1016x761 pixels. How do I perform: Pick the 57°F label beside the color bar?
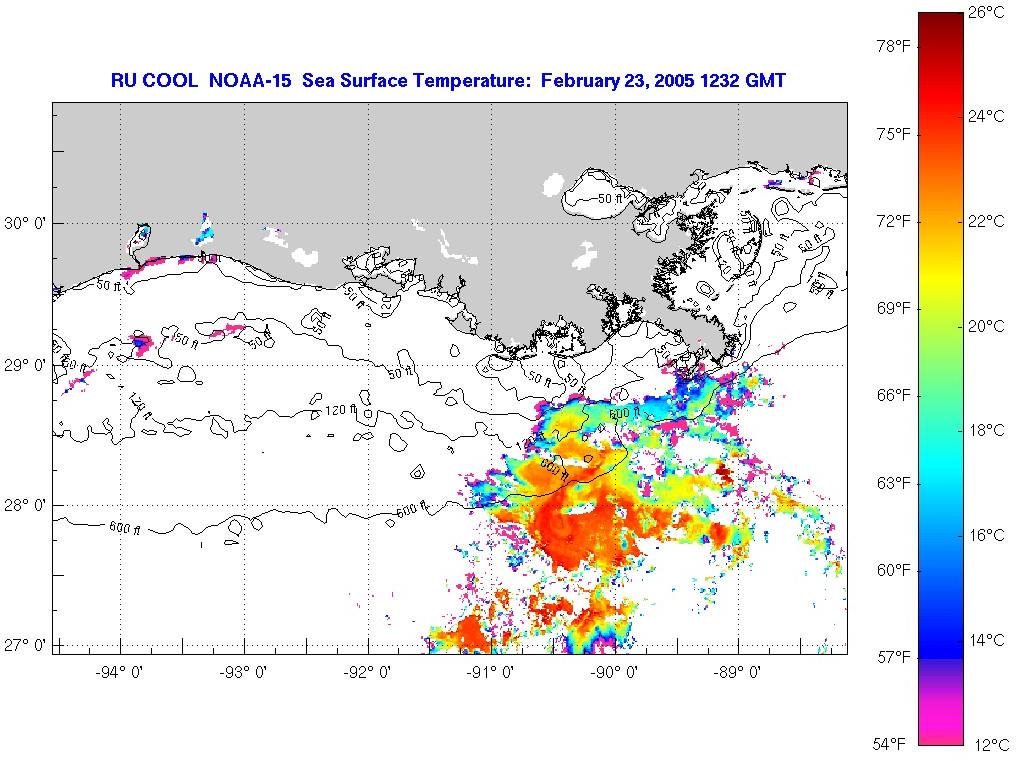click(x=893, y=657)
